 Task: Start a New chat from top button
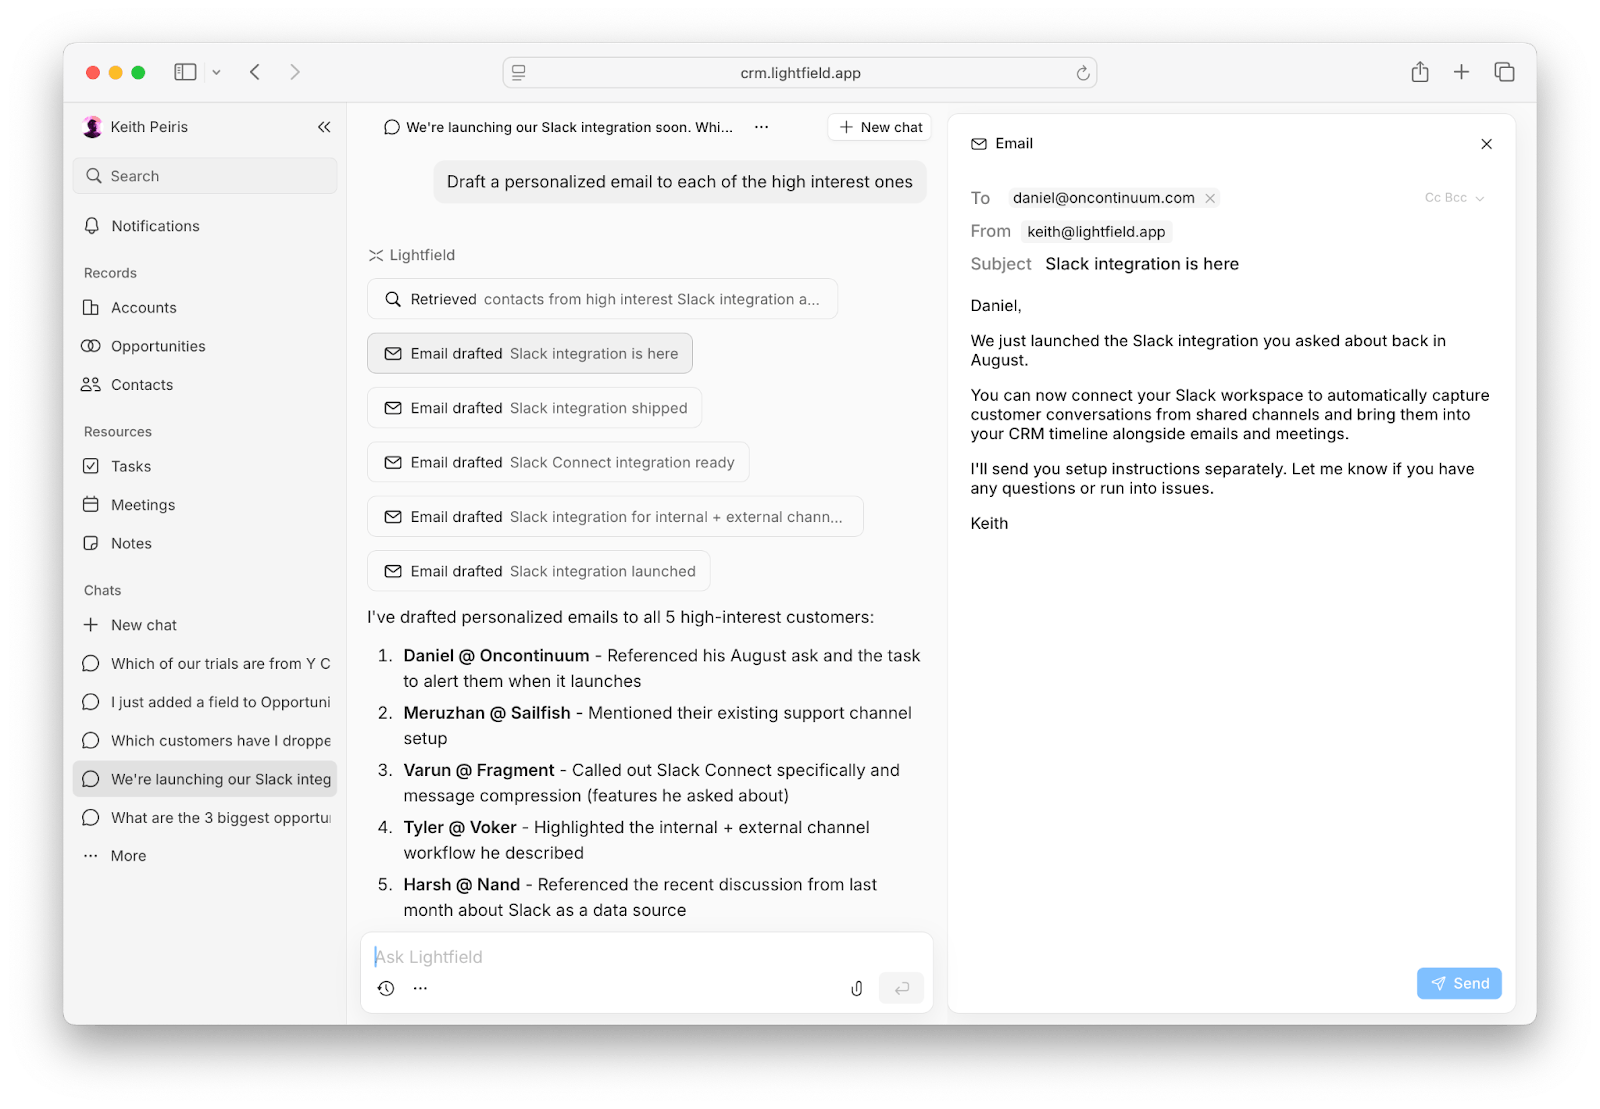[x=880, y=127]
